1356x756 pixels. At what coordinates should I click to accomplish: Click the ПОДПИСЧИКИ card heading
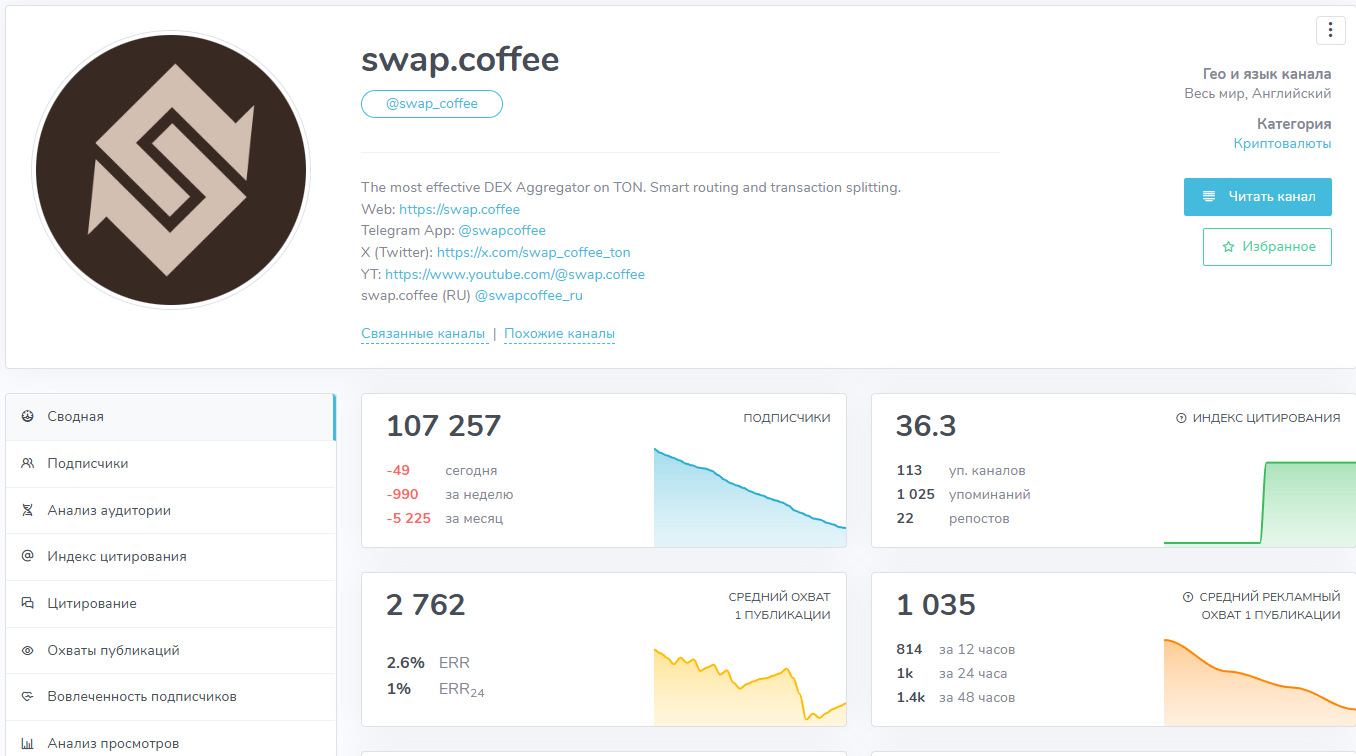click(x=787, y=418)
